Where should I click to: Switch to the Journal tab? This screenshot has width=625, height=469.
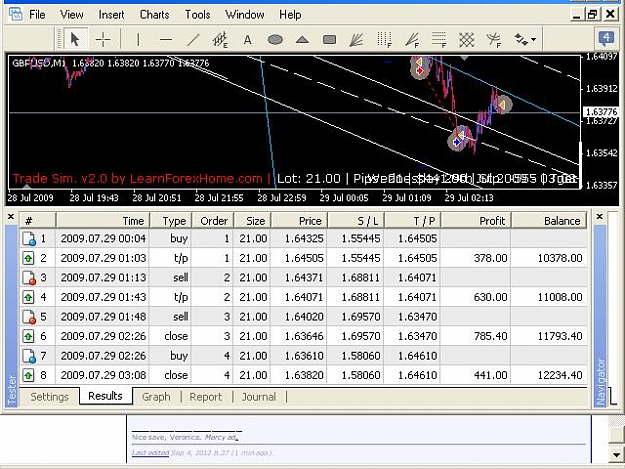pyautogui.click(x=259, y=397)
